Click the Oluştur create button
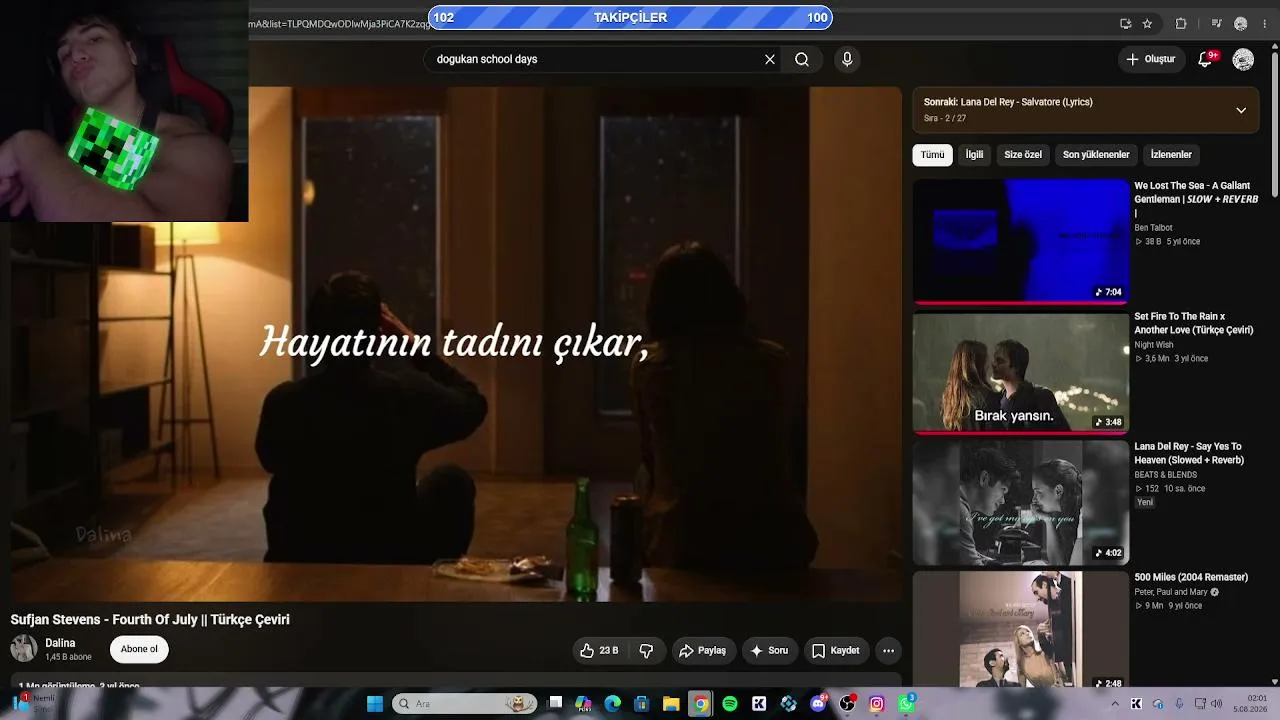Viewport: 1280px width, 720px height. (1150, 59)
